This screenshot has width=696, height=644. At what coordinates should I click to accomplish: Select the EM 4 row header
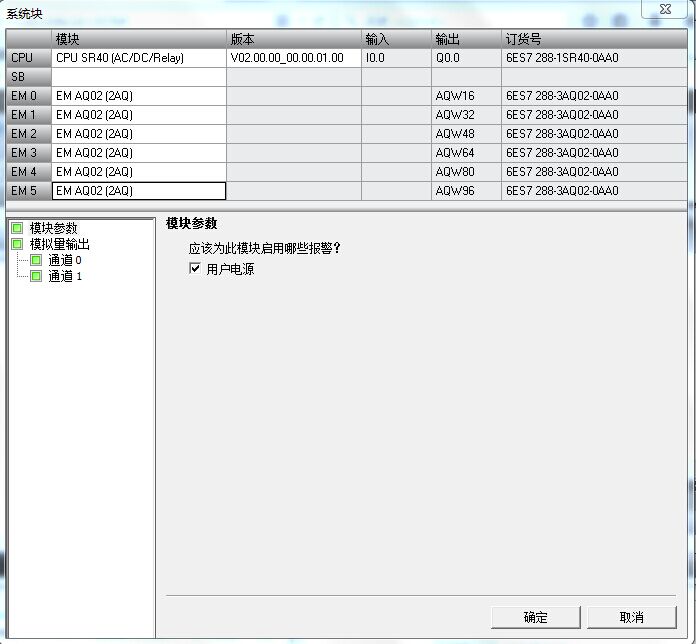(x=29, y=172)
